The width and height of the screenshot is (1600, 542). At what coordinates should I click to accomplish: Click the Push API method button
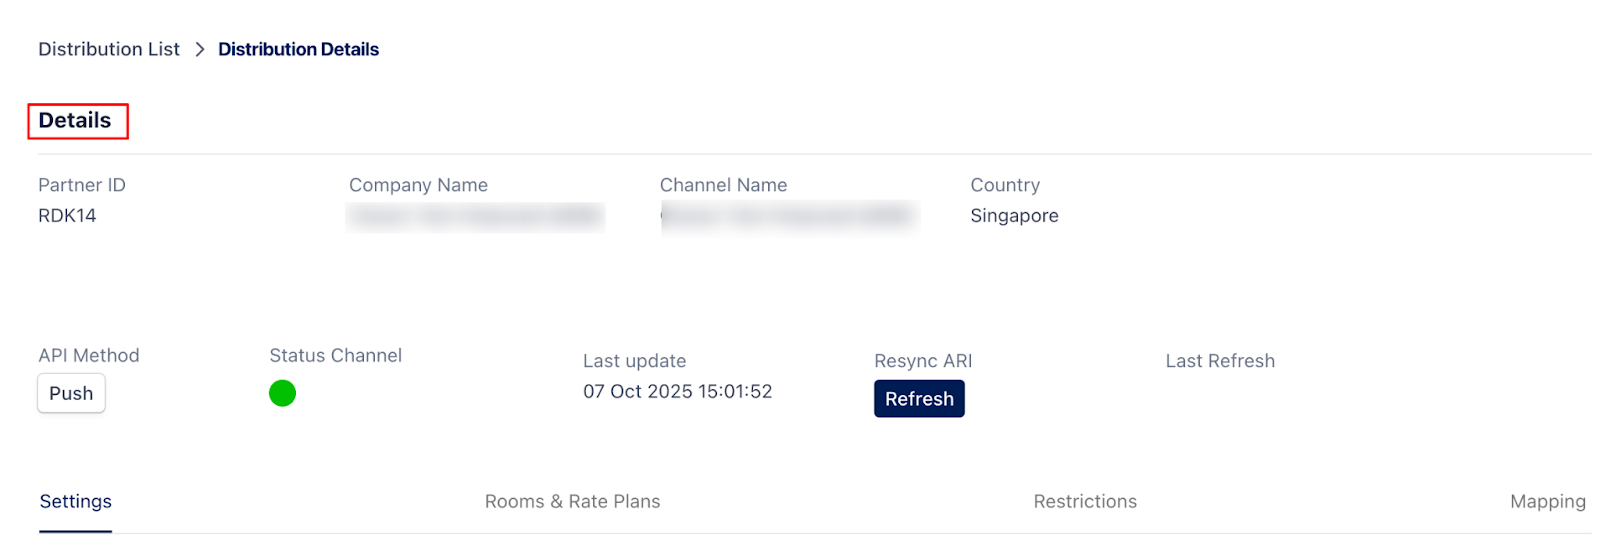pyautogui.click(x=71, y=393)
